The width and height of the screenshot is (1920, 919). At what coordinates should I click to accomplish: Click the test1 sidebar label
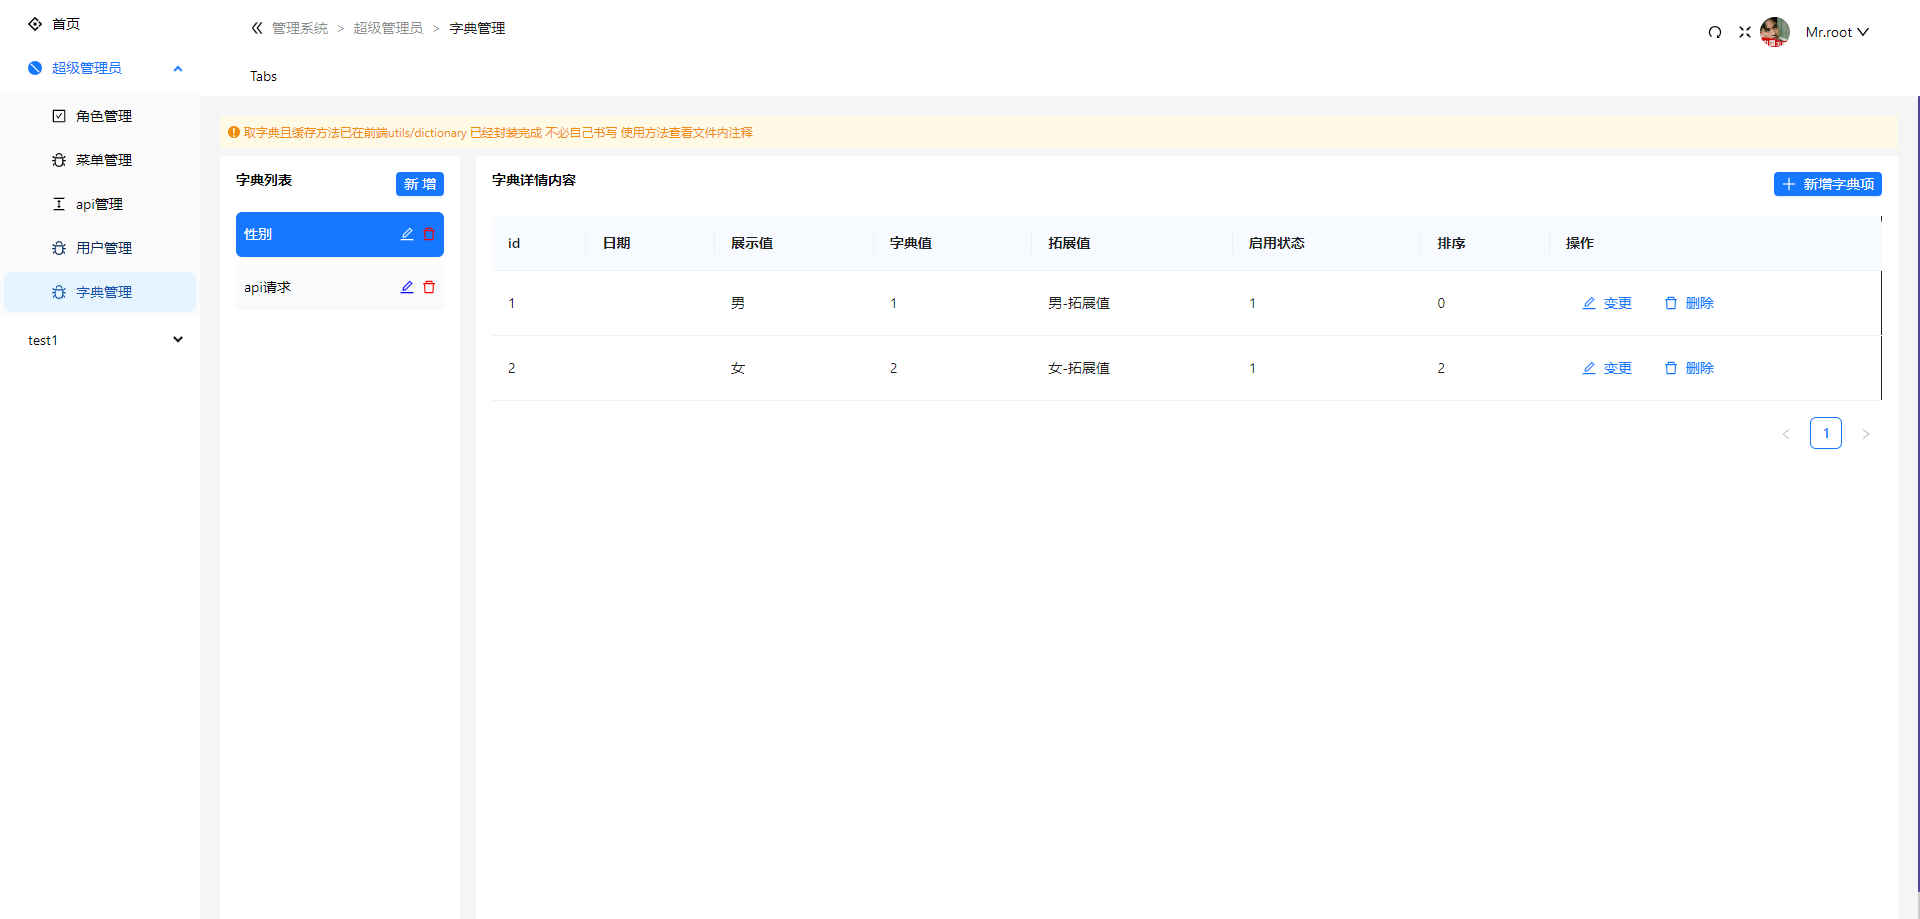pos(43,341)
